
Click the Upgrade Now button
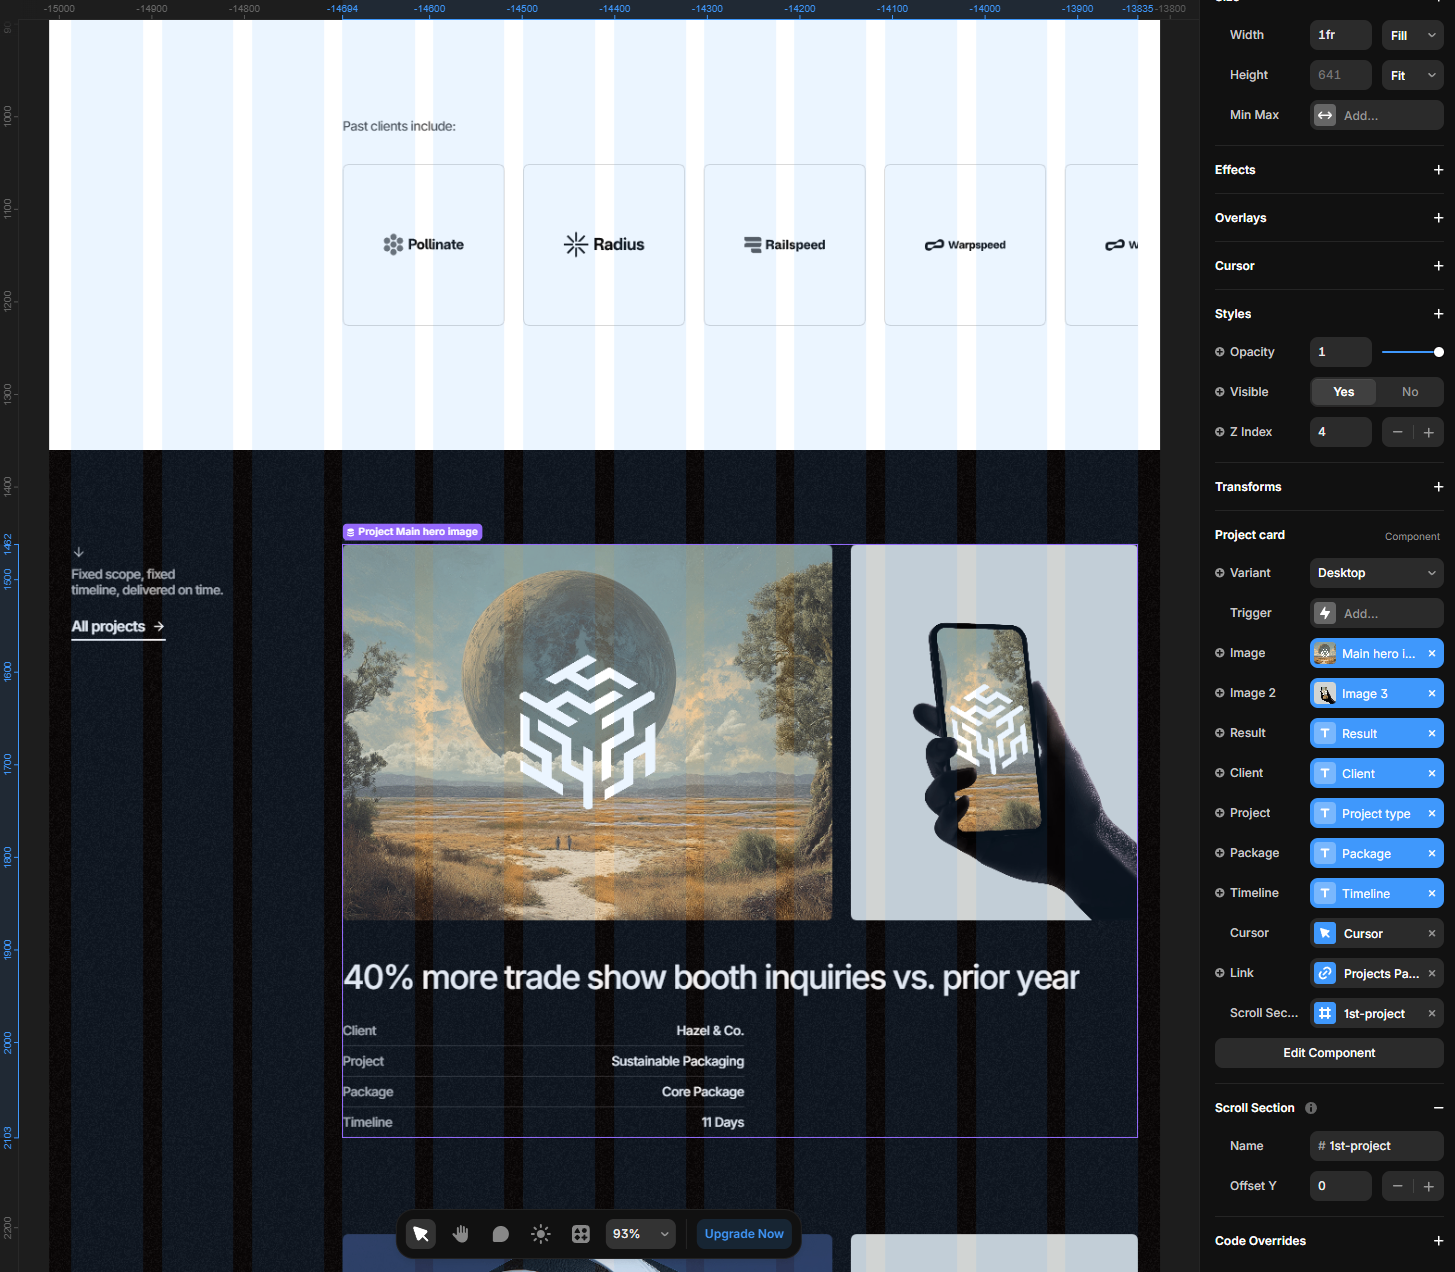744,1234
